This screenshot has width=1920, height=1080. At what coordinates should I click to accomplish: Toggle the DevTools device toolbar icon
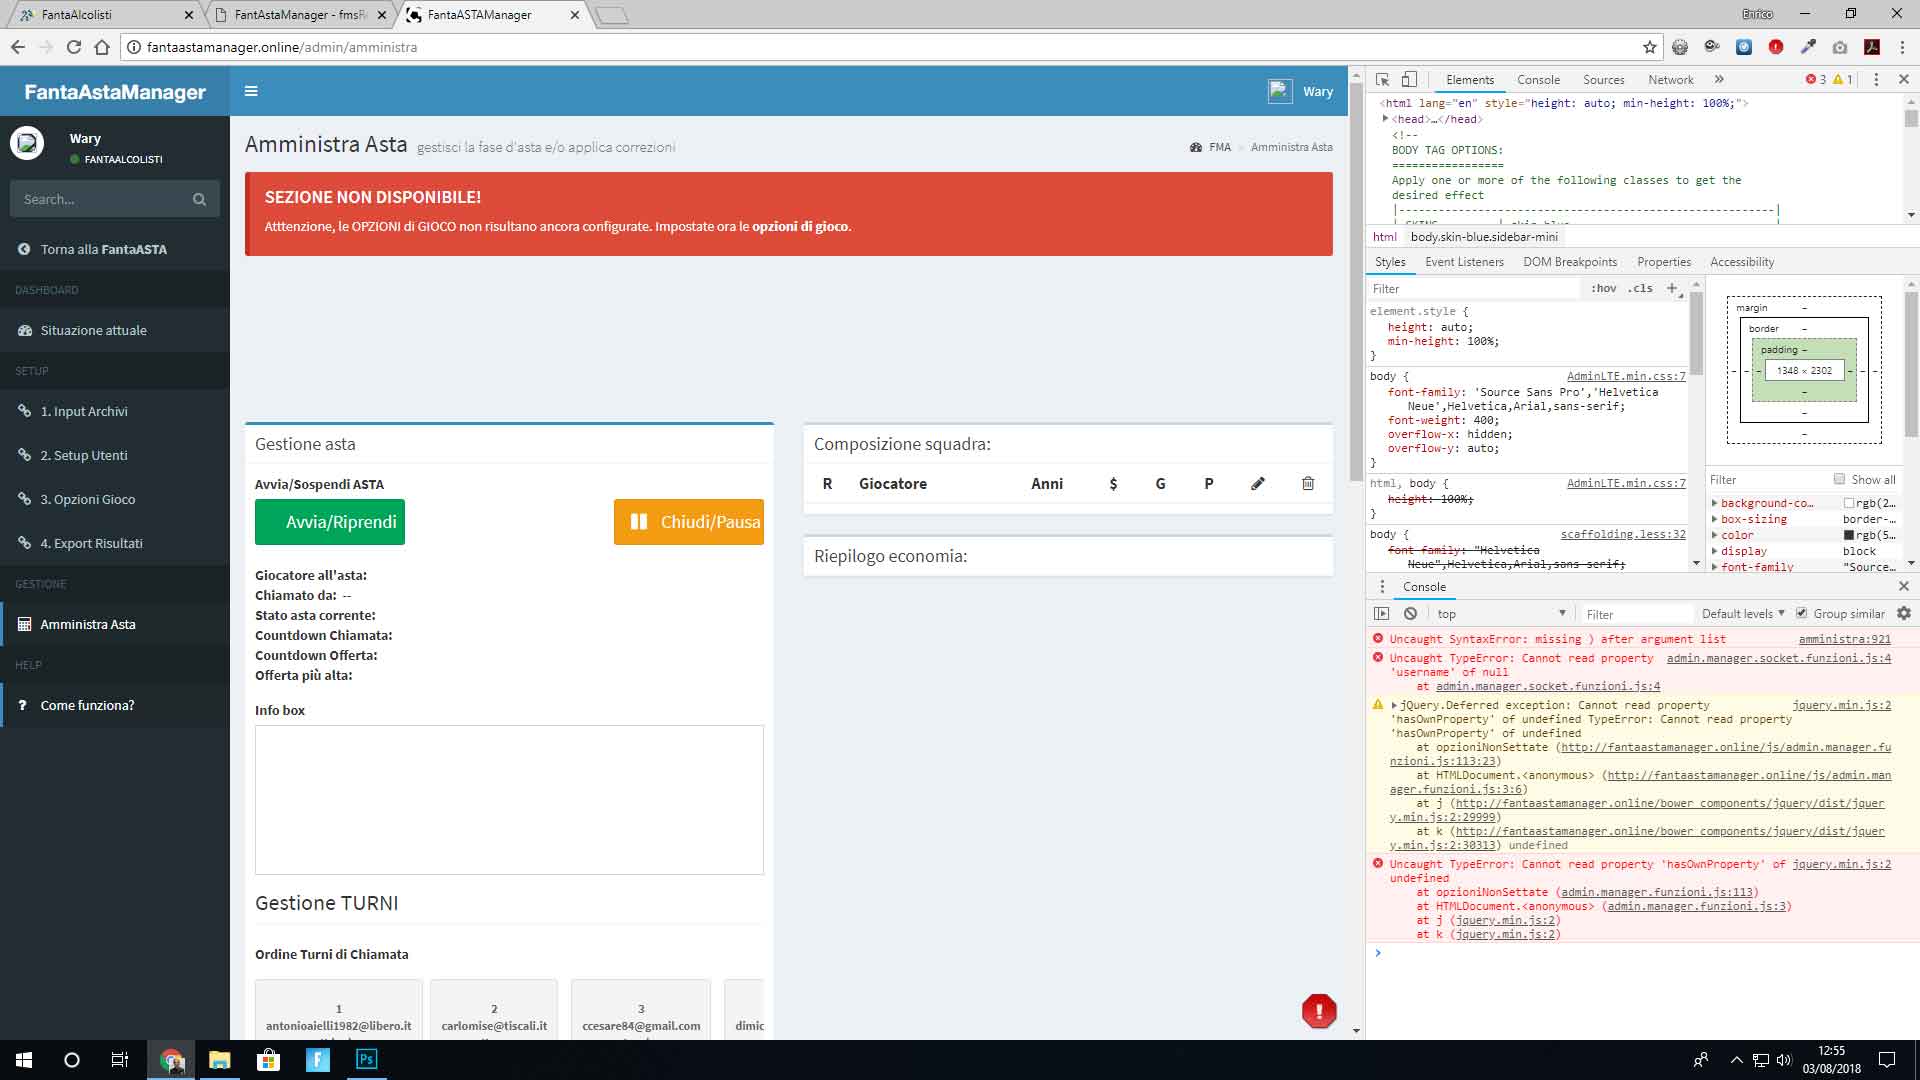1409,80
